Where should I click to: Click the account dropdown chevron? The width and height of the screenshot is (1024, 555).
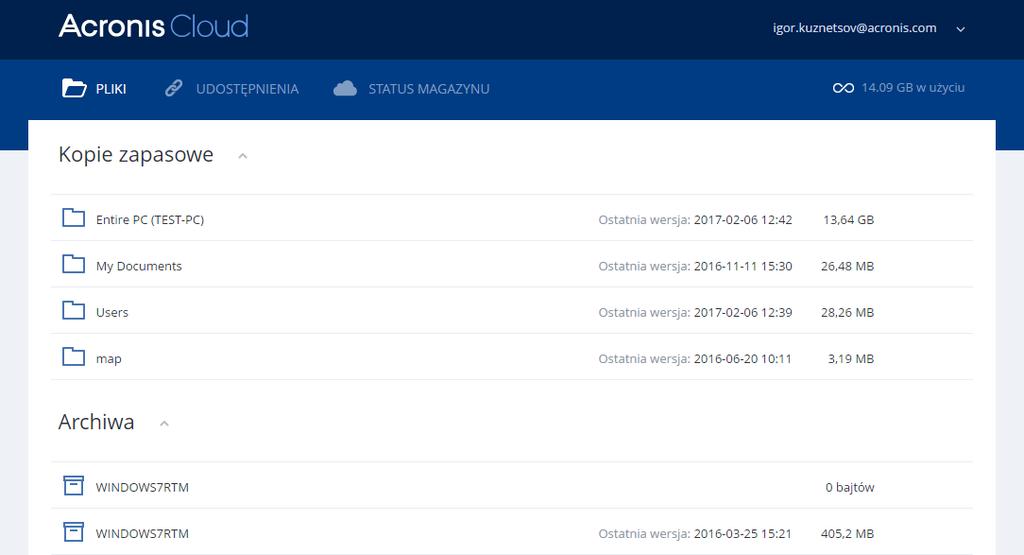coord(961,29)
